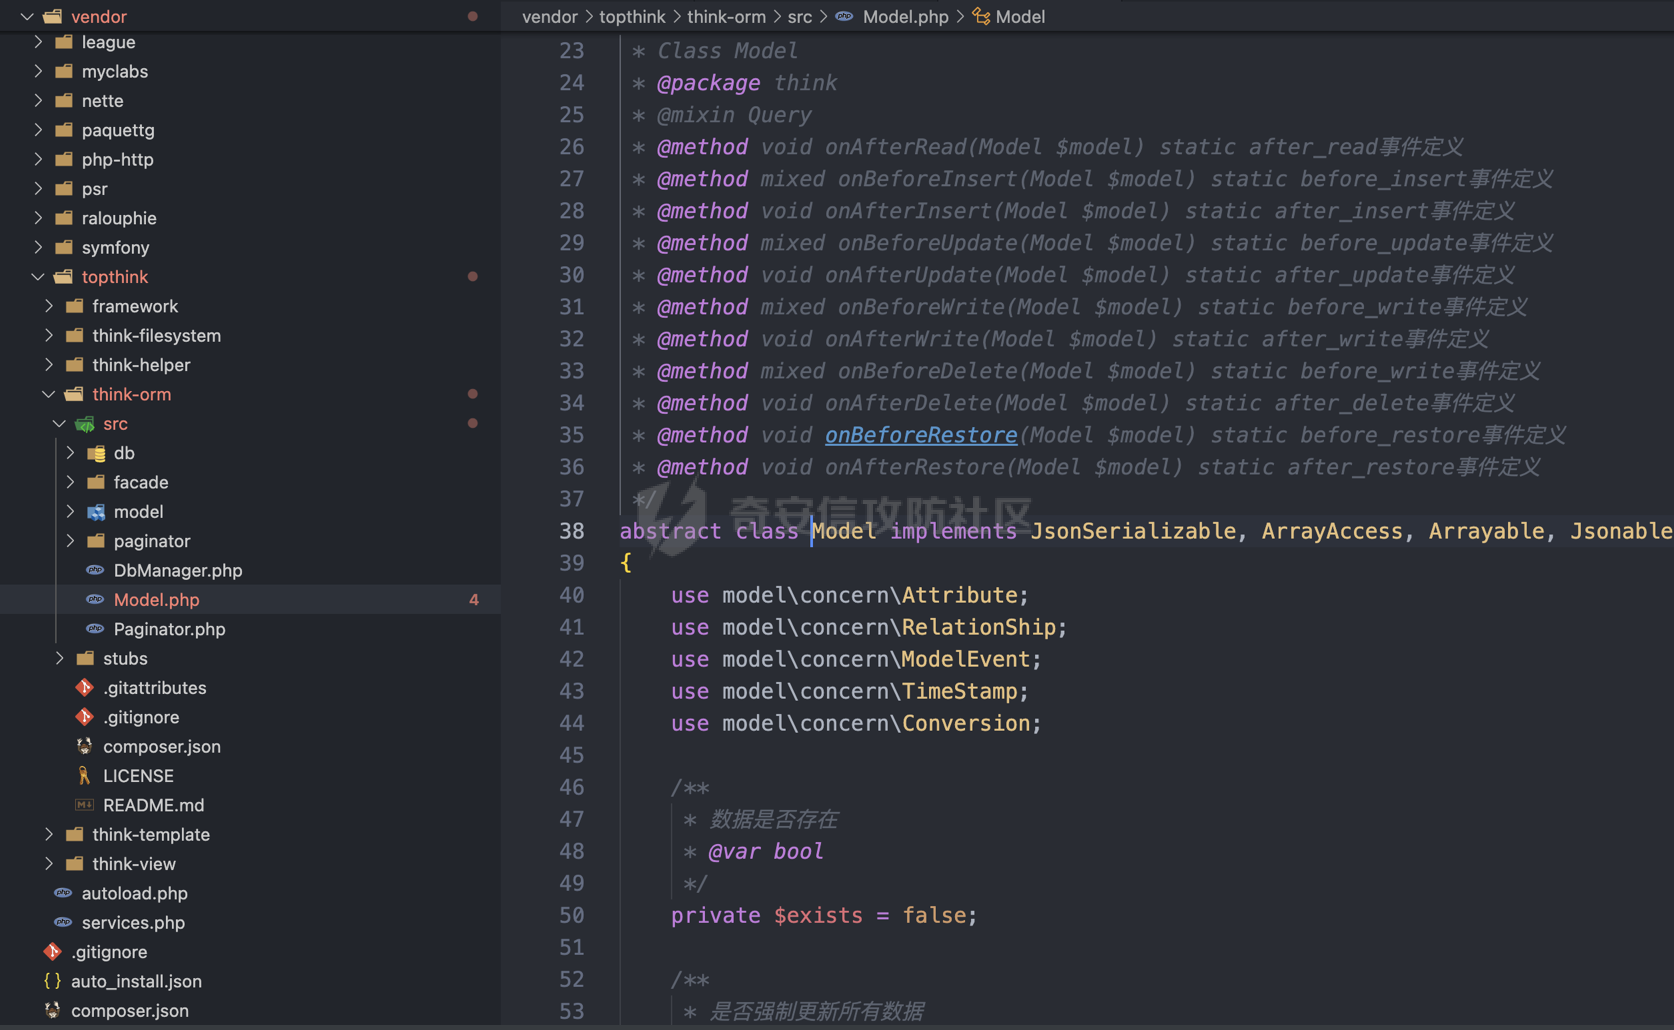Click Attribute trait on line 40

coord(959,595)
